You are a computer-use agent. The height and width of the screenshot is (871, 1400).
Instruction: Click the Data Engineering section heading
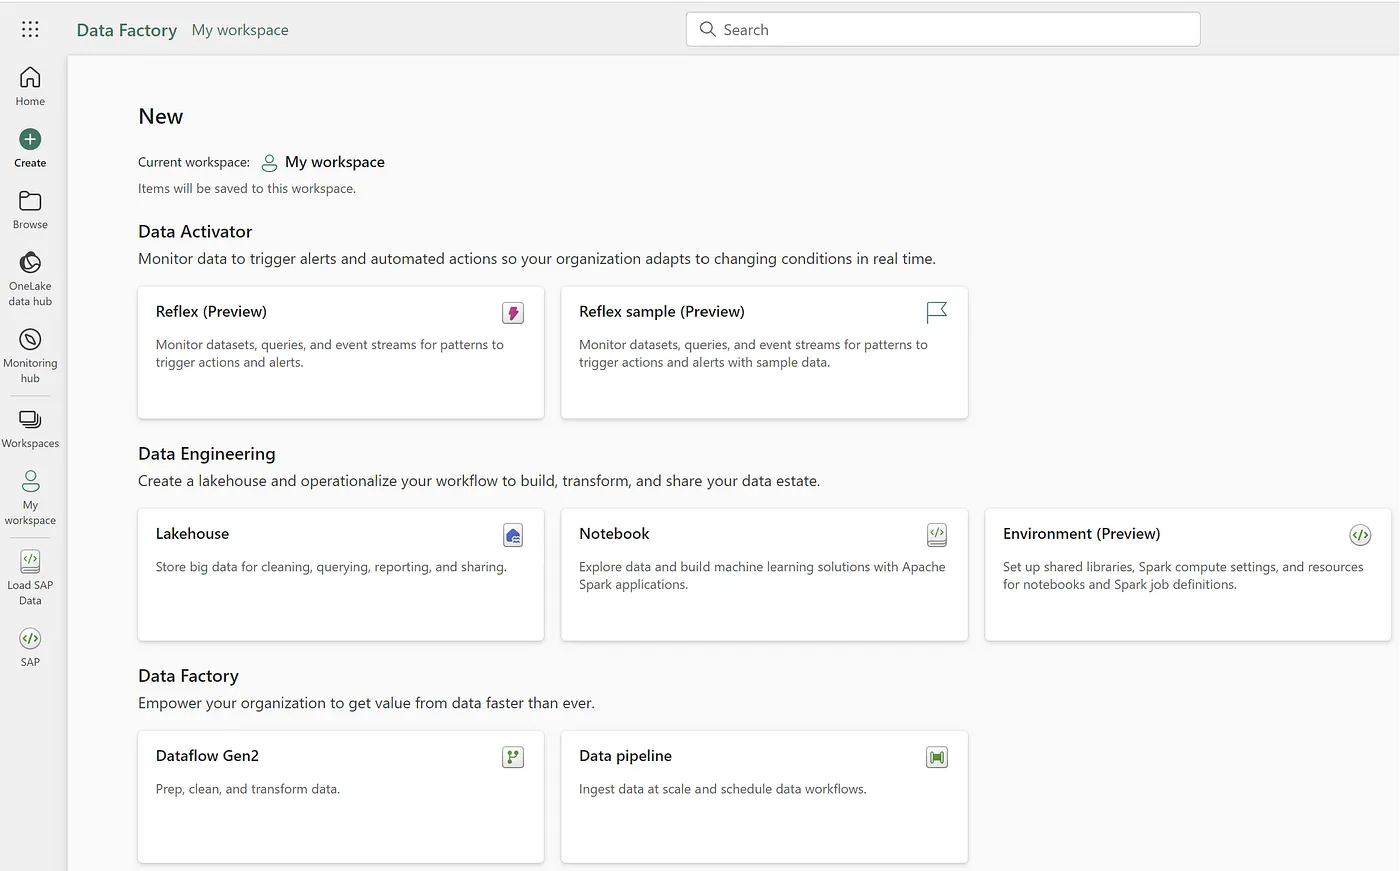click(x=207, y=453)
